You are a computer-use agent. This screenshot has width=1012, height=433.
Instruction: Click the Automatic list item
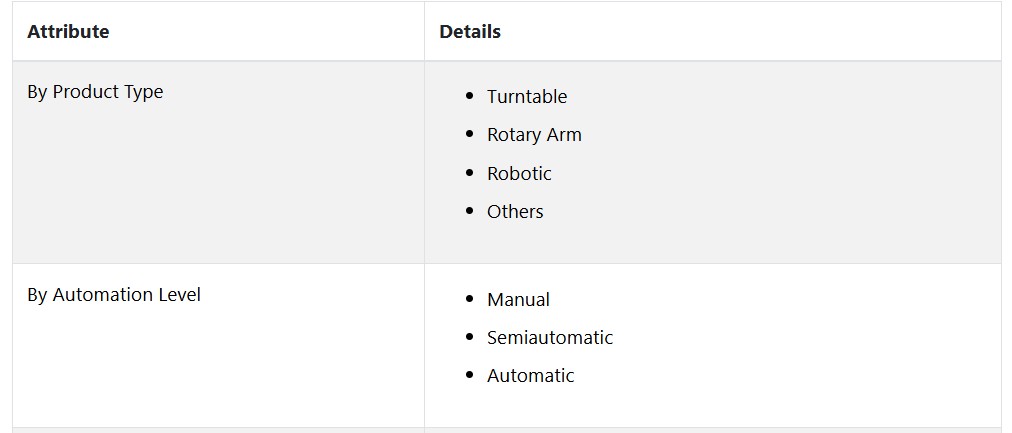click(531, 376)
